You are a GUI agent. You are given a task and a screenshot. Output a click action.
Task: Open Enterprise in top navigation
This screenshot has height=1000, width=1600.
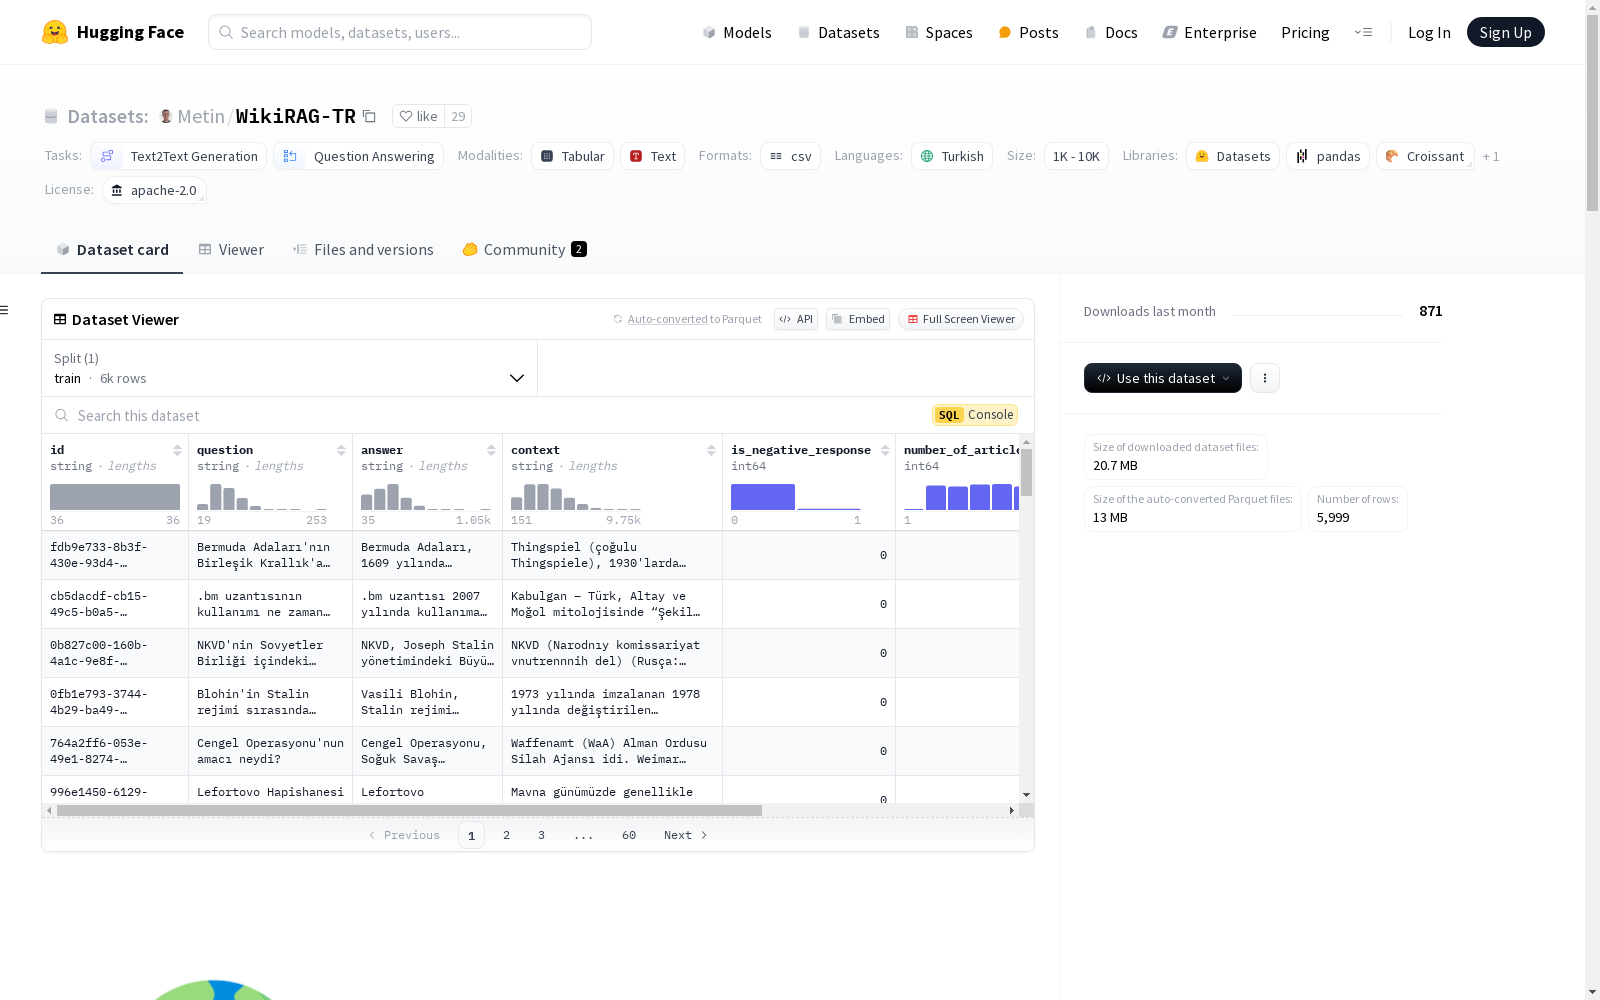pos(1209,32)
